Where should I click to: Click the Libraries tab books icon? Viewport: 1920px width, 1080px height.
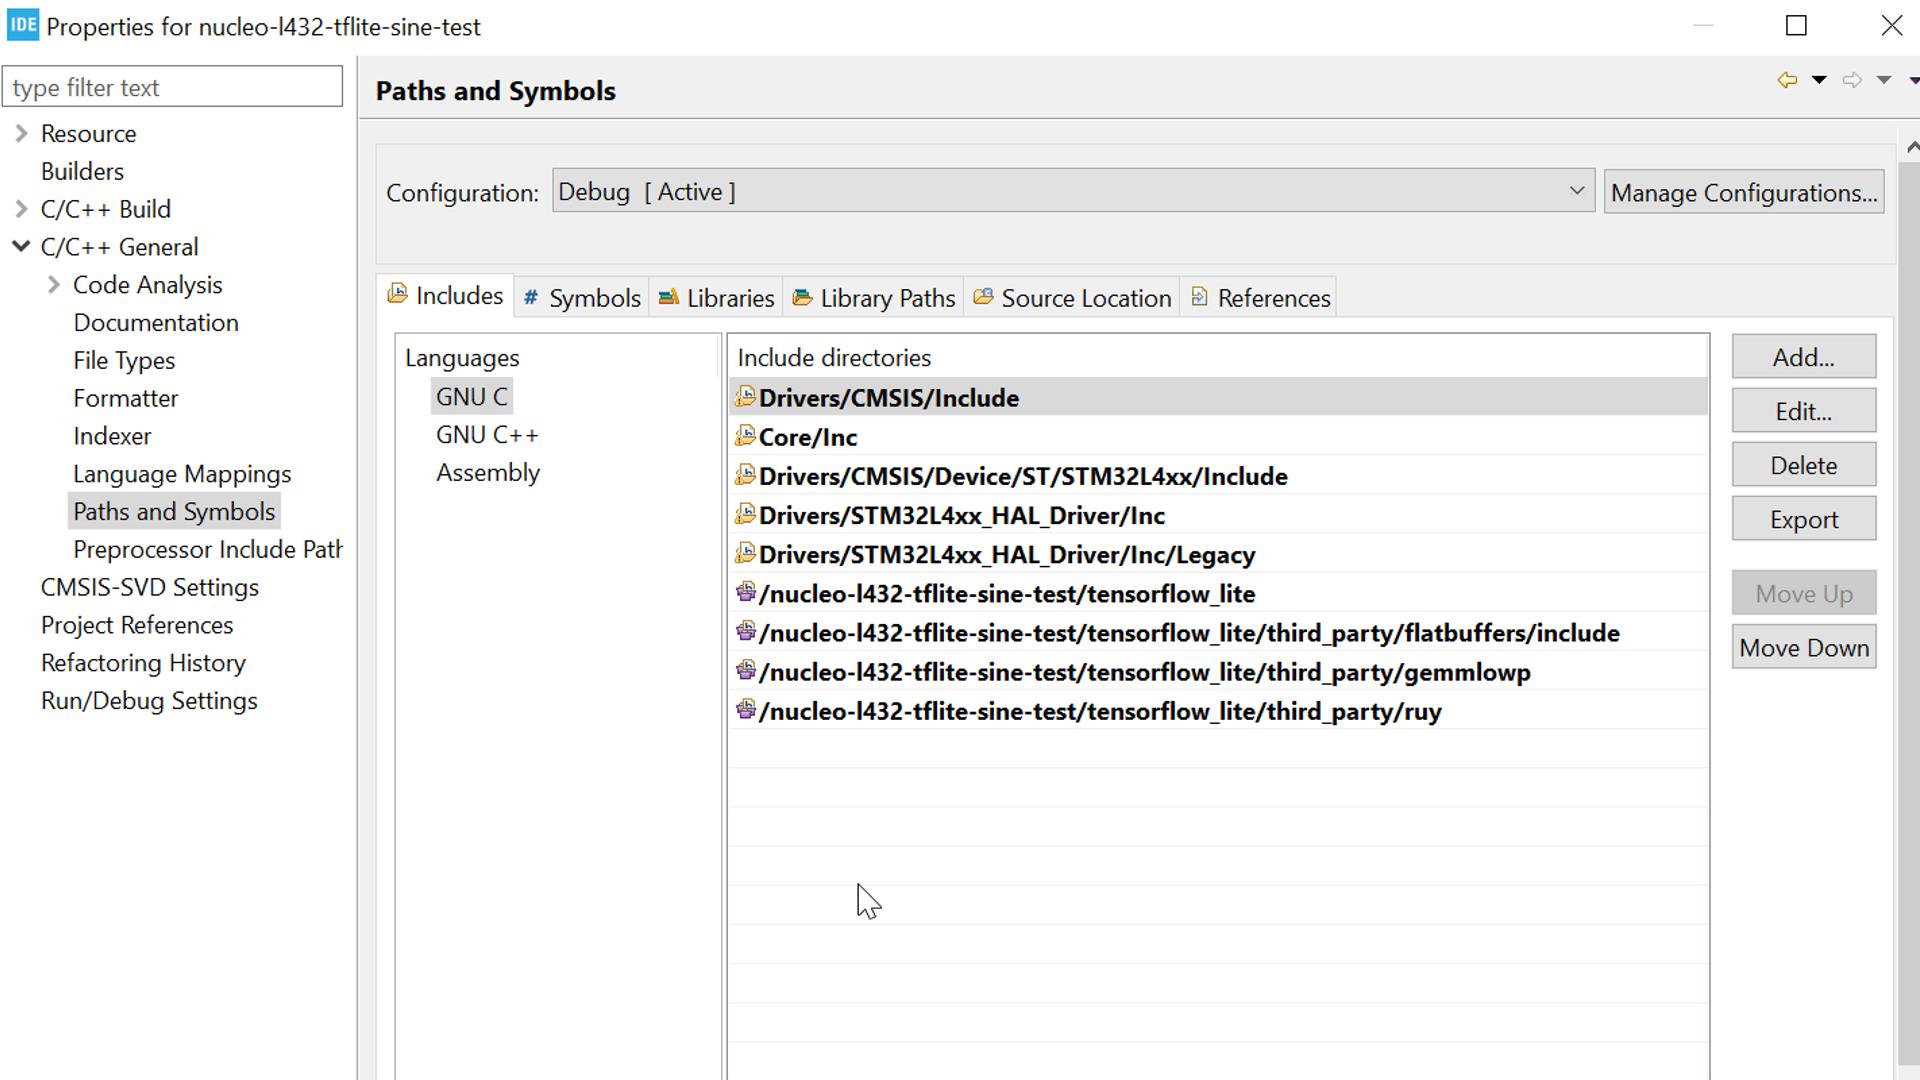point(668,298)
